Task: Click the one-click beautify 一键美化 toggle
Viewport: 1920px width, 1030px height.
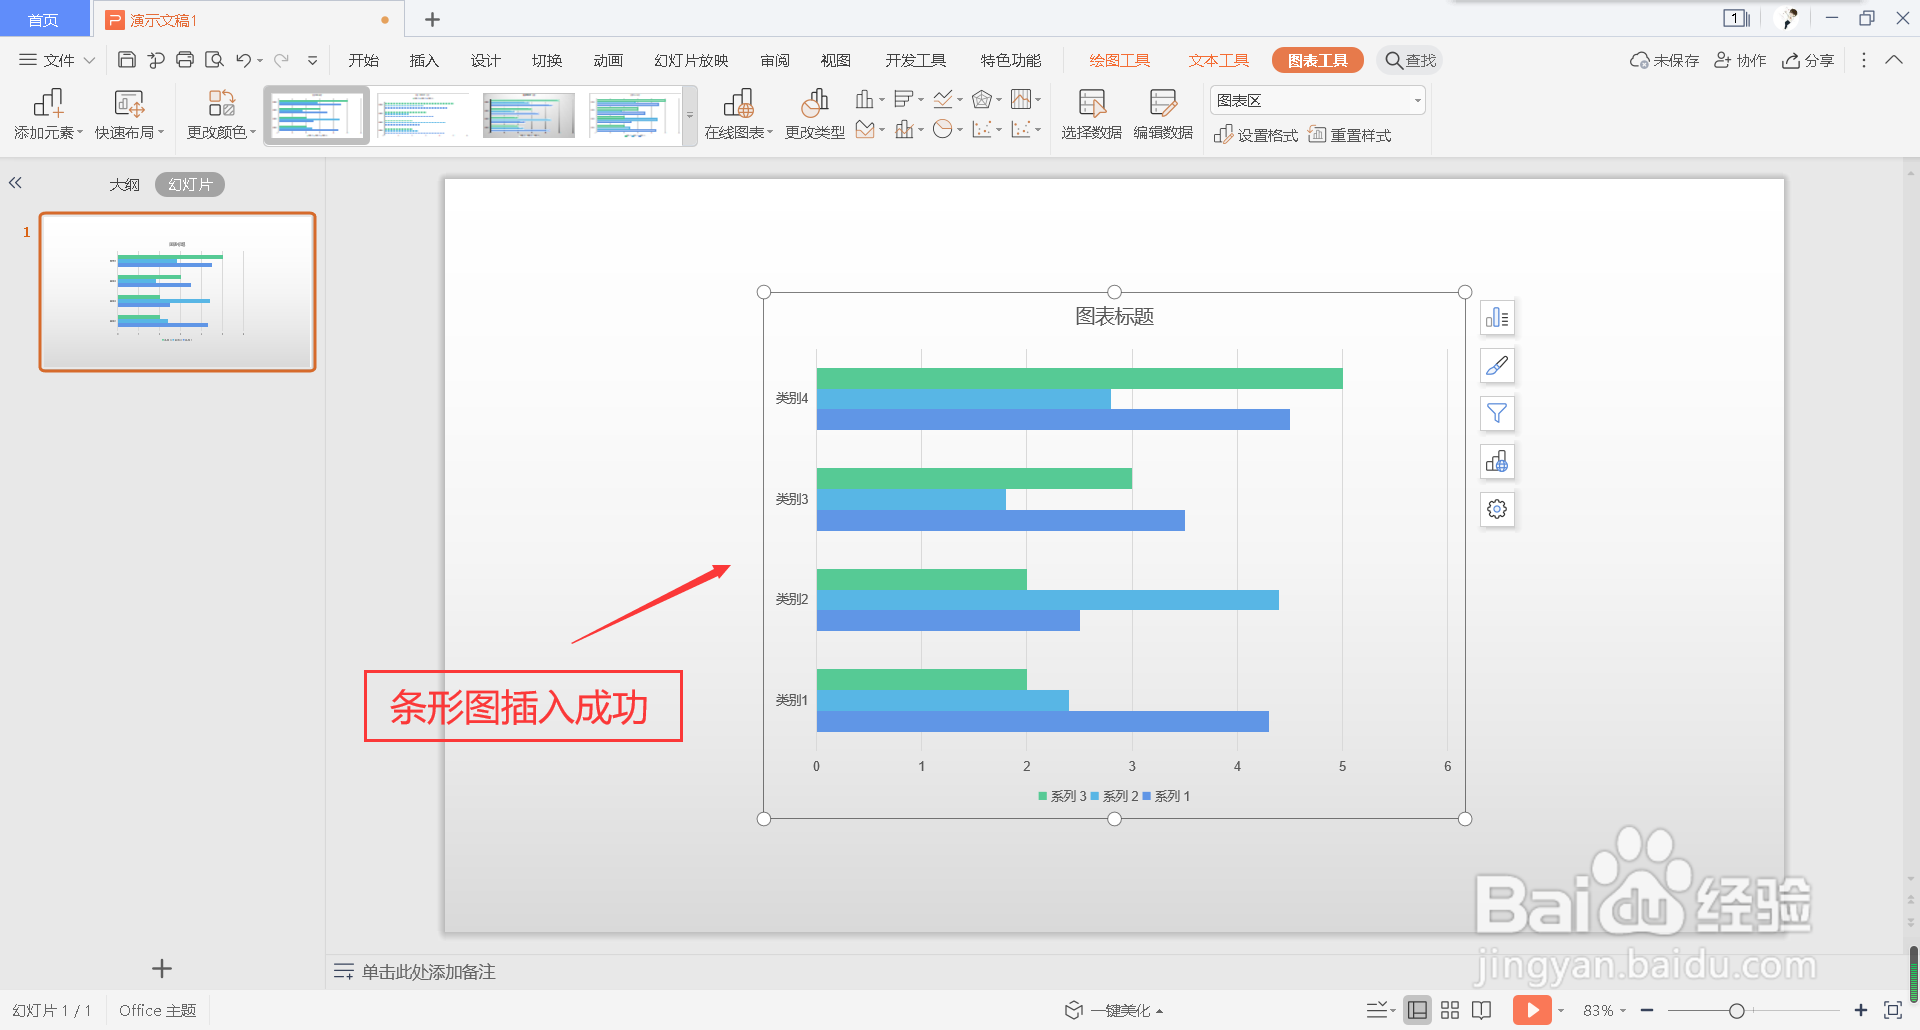Action: coord(1113,1009)
